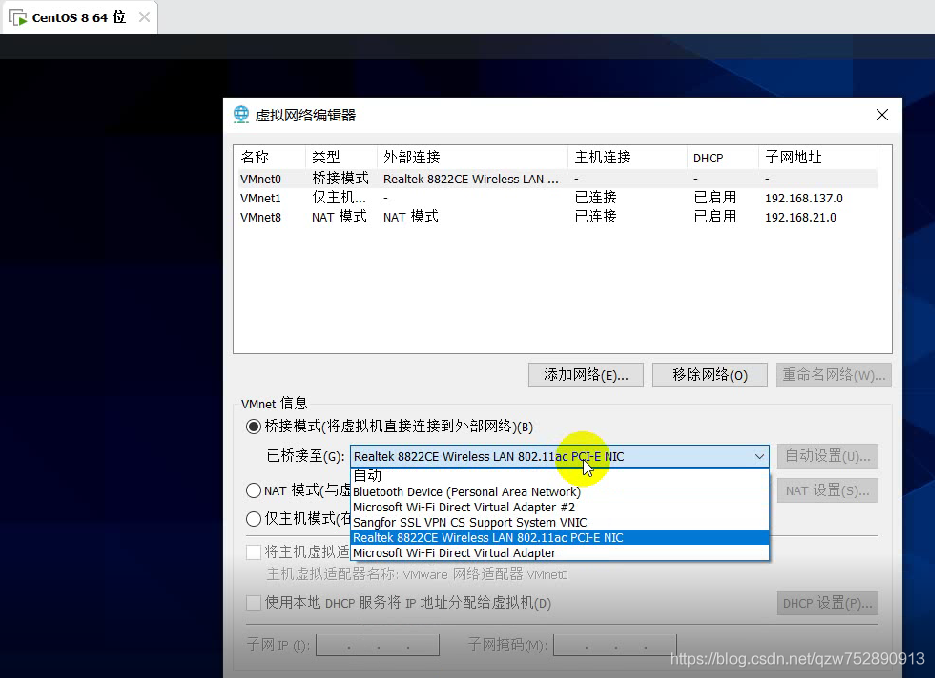Click the 外部连接 column header
935x678 pixels.
pos(472,157)
